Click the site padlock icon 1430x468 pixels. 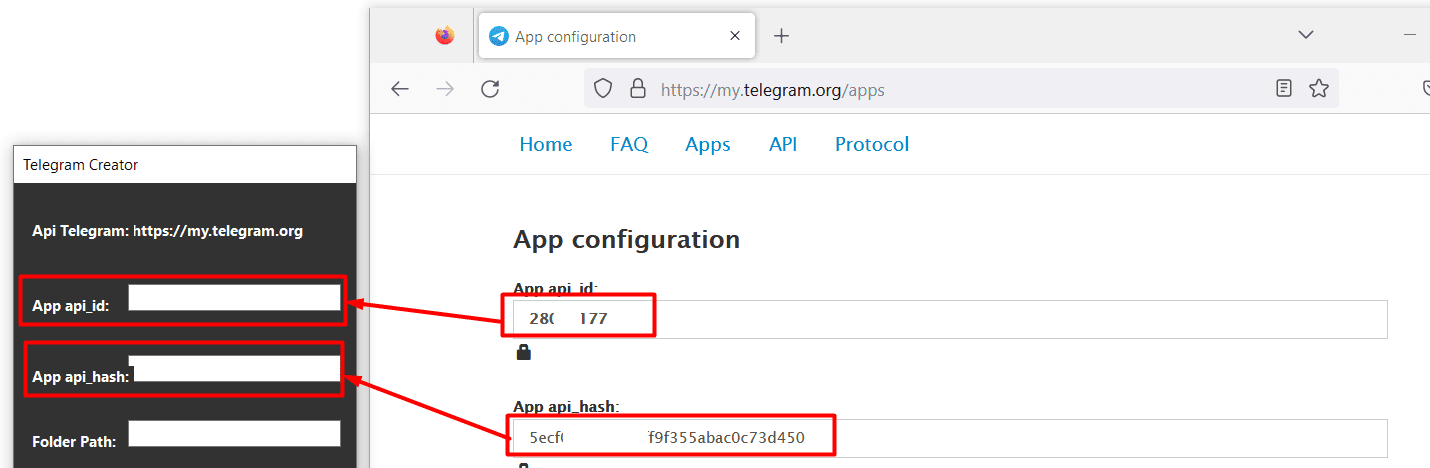coord(637,89)
